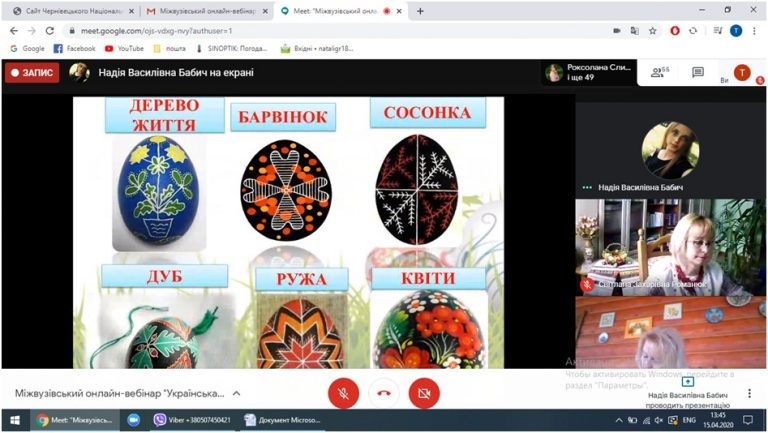The width and height of the screenshot is (768, 433).
Task: Open Viber from the taskbar
Action: click(192, 420)
